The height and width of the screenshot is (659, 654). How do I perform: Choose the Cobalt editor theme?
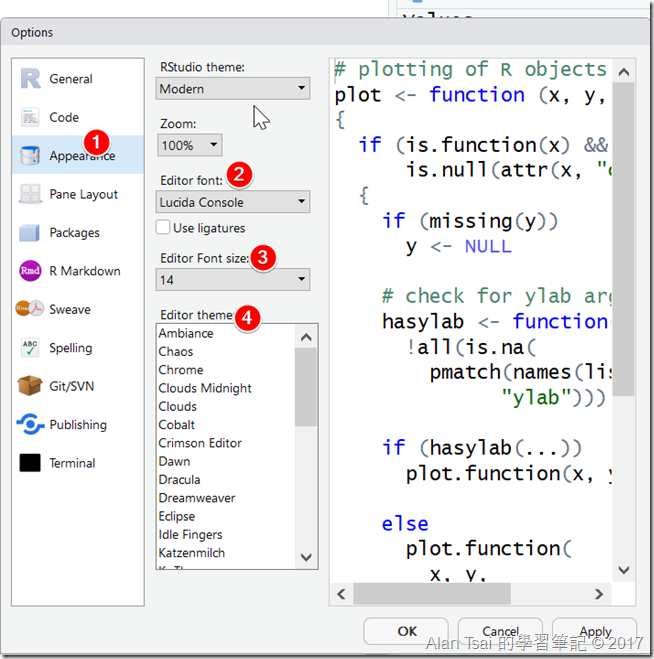click(226, 424)
